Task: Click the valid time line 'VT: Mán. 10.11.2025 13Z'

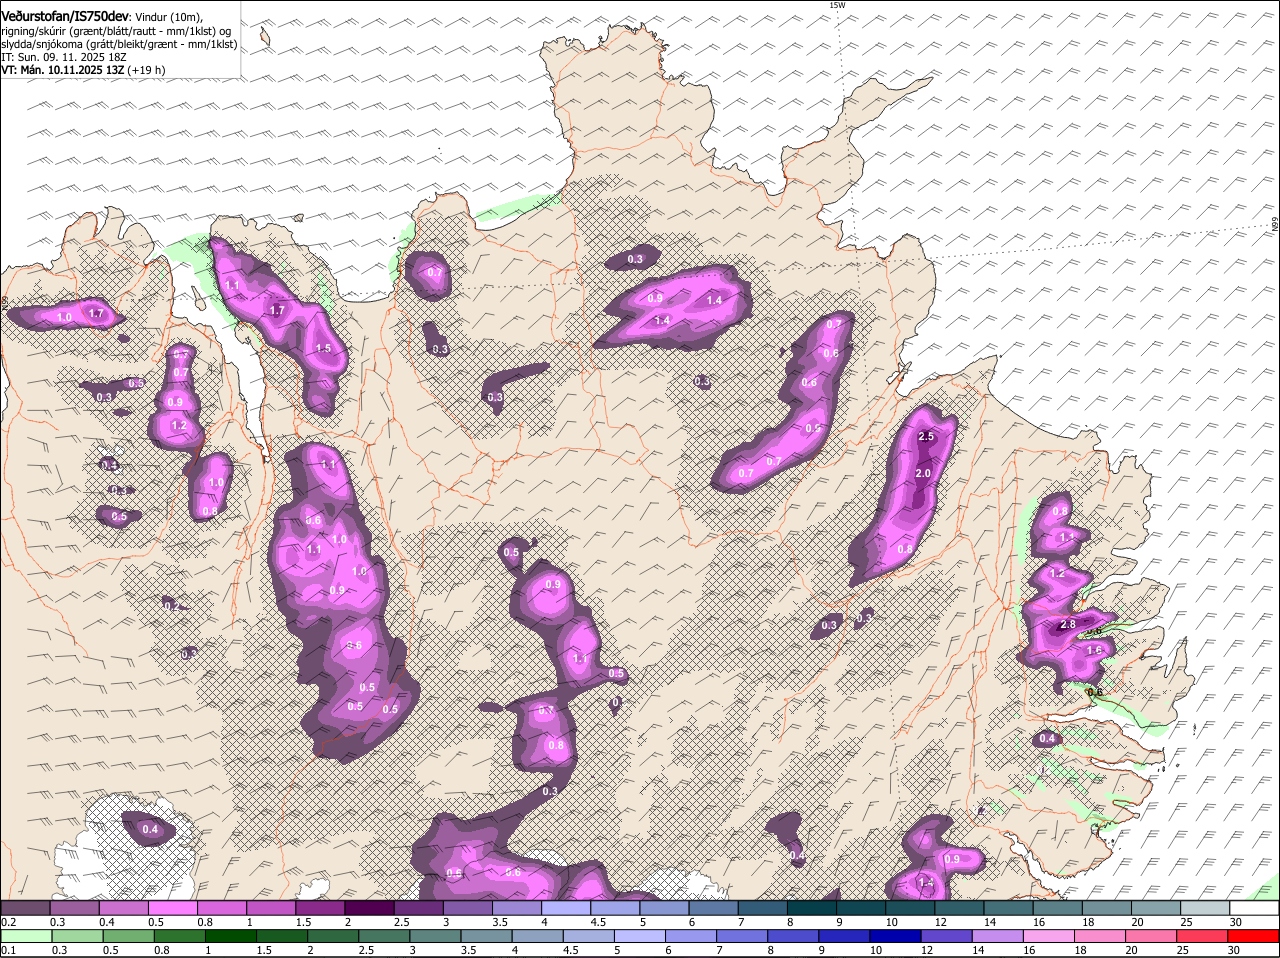Action: (x=62, y=70)
